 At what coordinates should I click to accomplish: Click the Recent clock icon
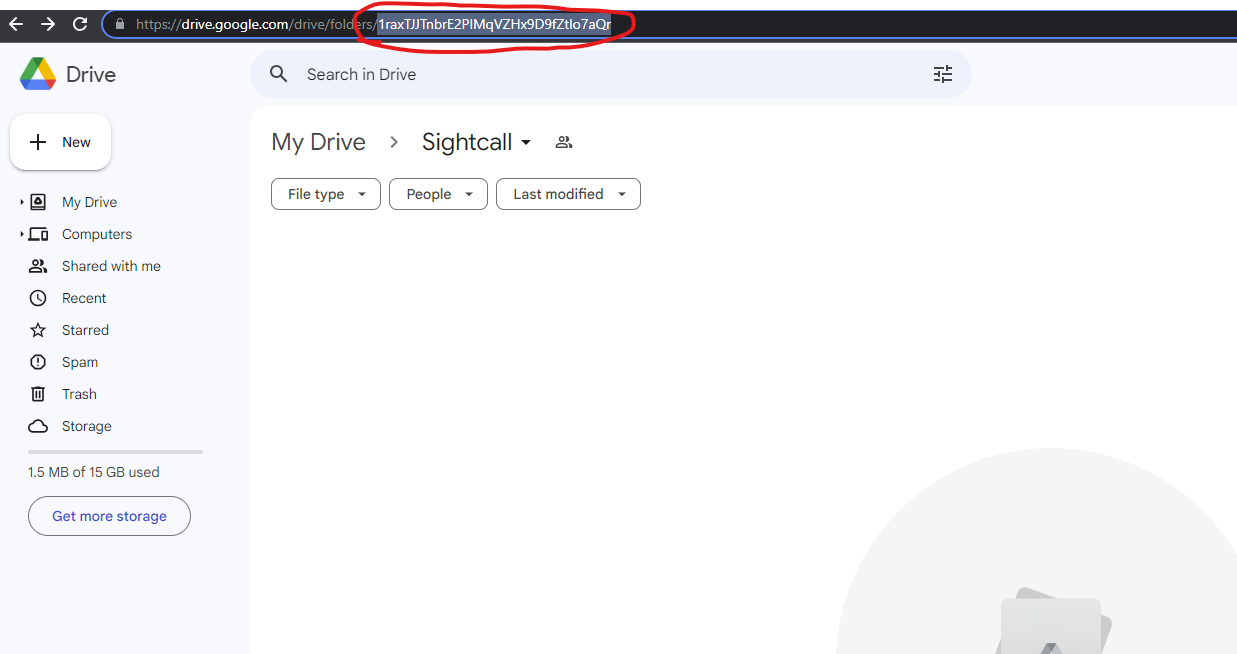(38, 298)
